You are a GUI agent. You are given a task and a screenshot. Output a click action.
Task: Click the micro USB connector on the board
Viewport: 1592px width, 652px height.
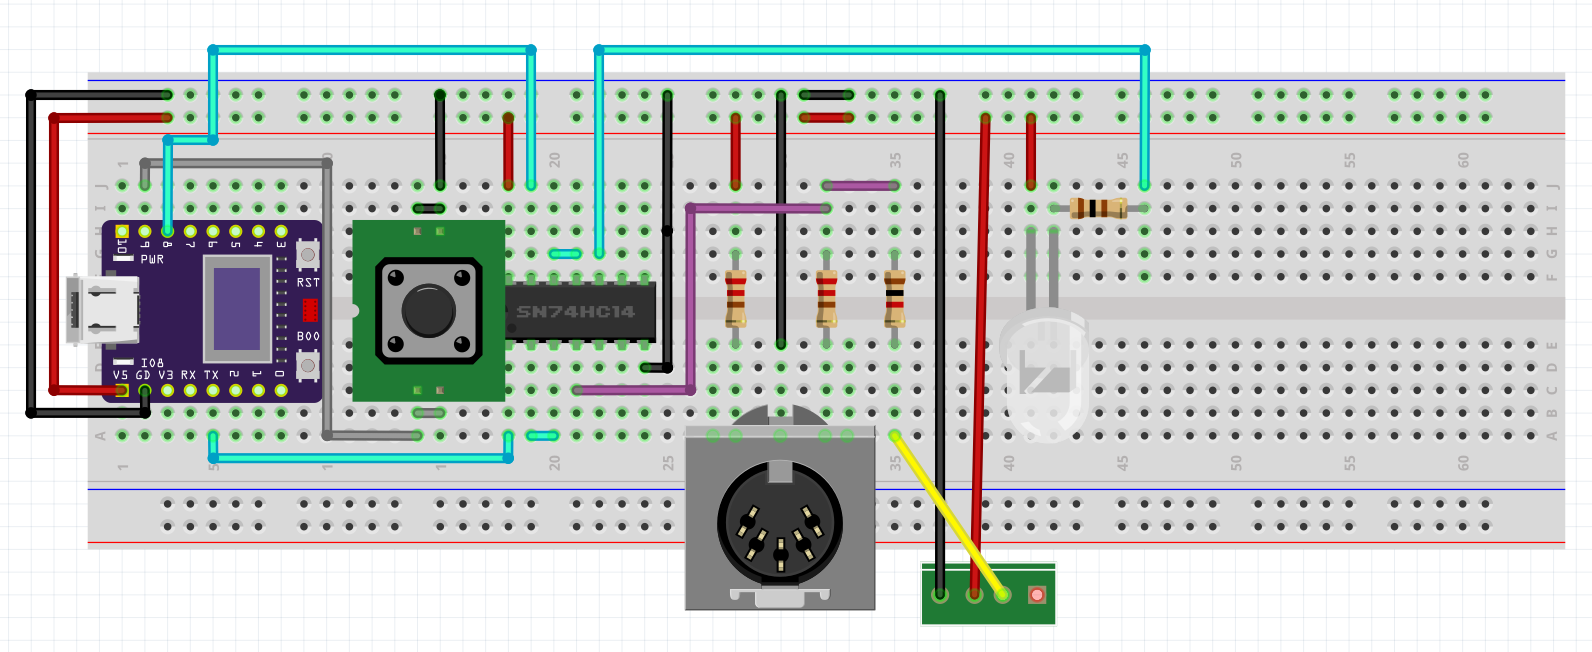click(101, 309)
